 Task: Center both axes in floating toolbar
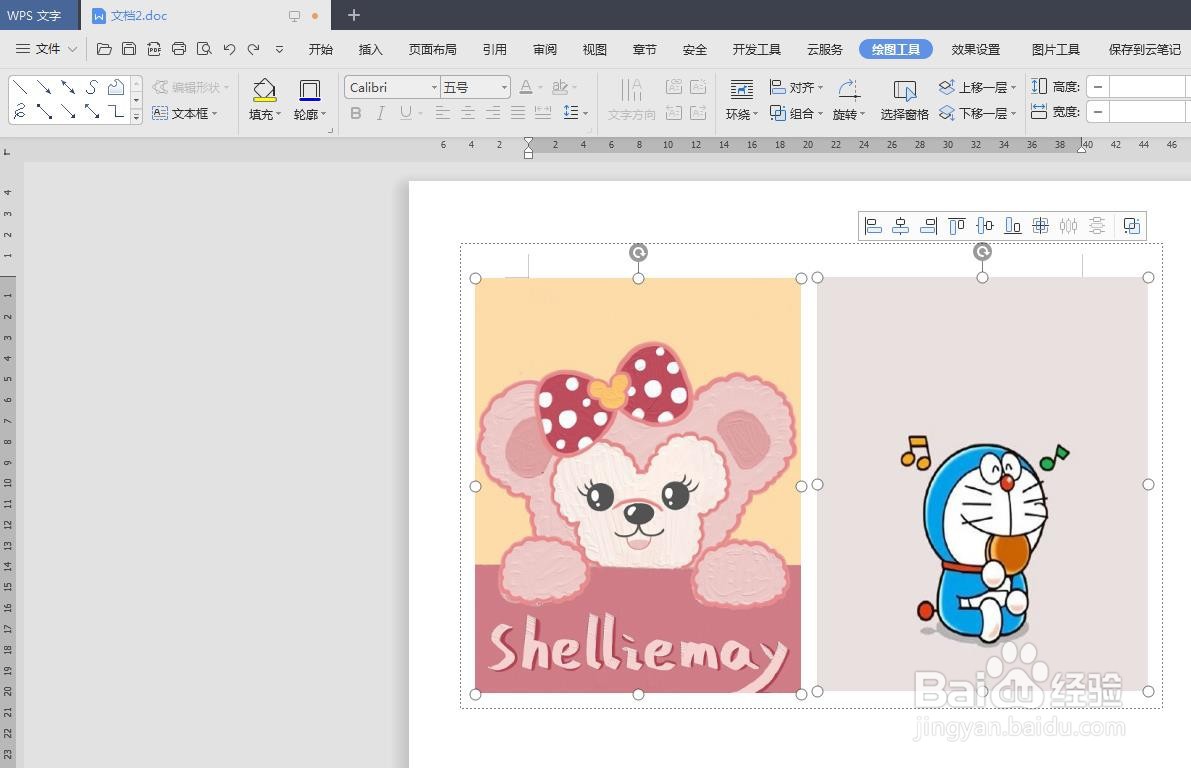click(1041, 226)
